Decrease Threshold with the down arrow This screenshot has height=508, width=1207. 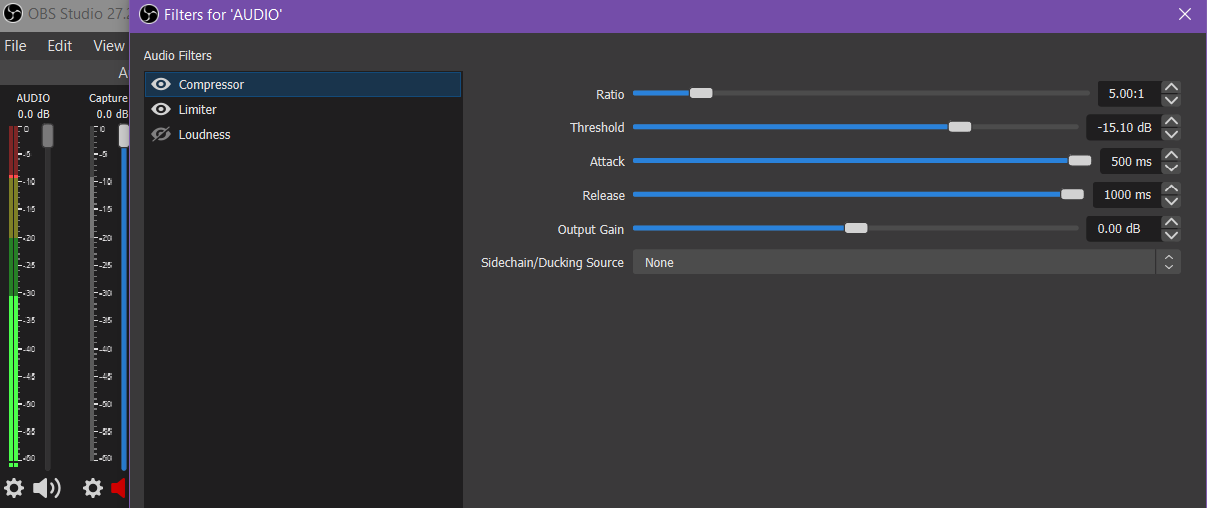[x=1172, y=134]
